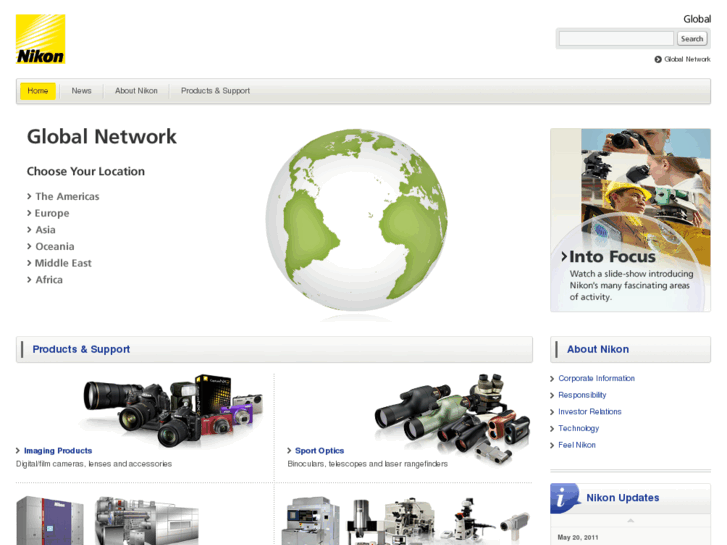Screen dimensions: 727x545
Task: Open the Imaging Products link
Action: pos(58,450)
